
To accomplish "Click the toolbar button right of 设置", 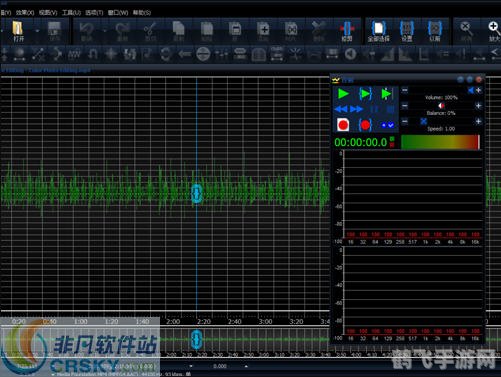I will [435, 31].
